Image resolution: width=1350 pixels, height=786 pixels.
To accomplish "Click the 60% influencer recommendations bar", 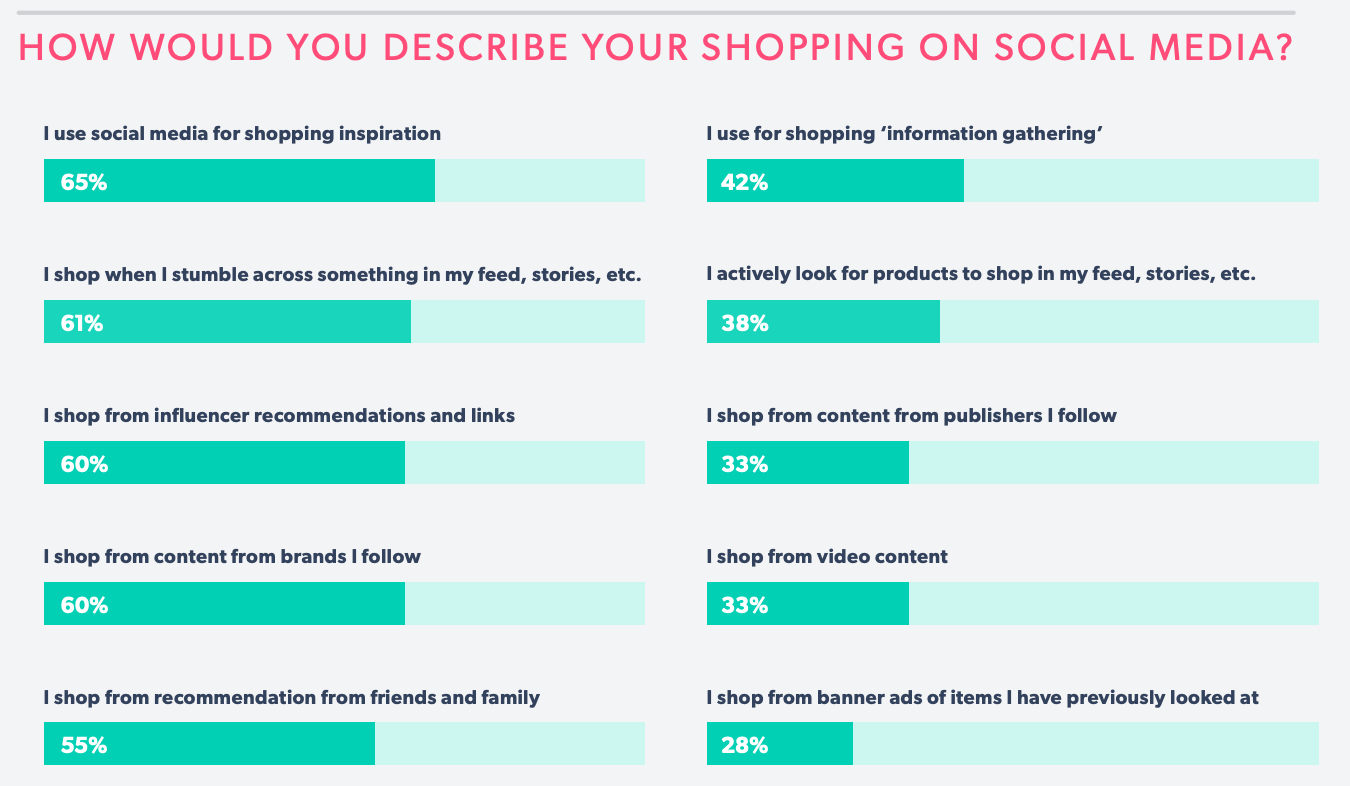I will [224, 463].
